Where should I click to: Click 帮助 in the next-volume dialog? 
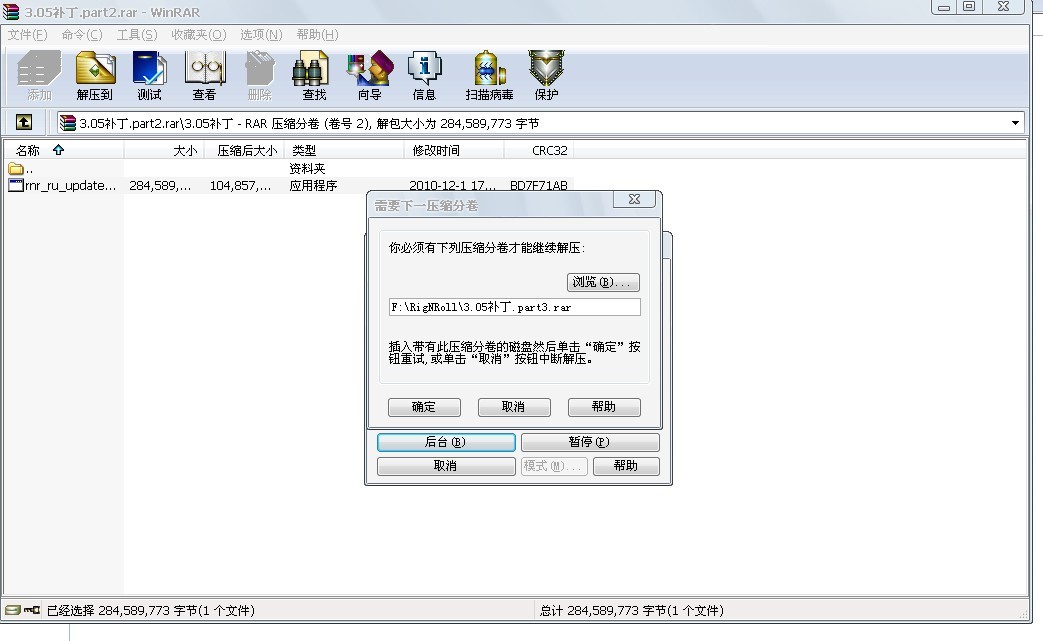(604, 407)
